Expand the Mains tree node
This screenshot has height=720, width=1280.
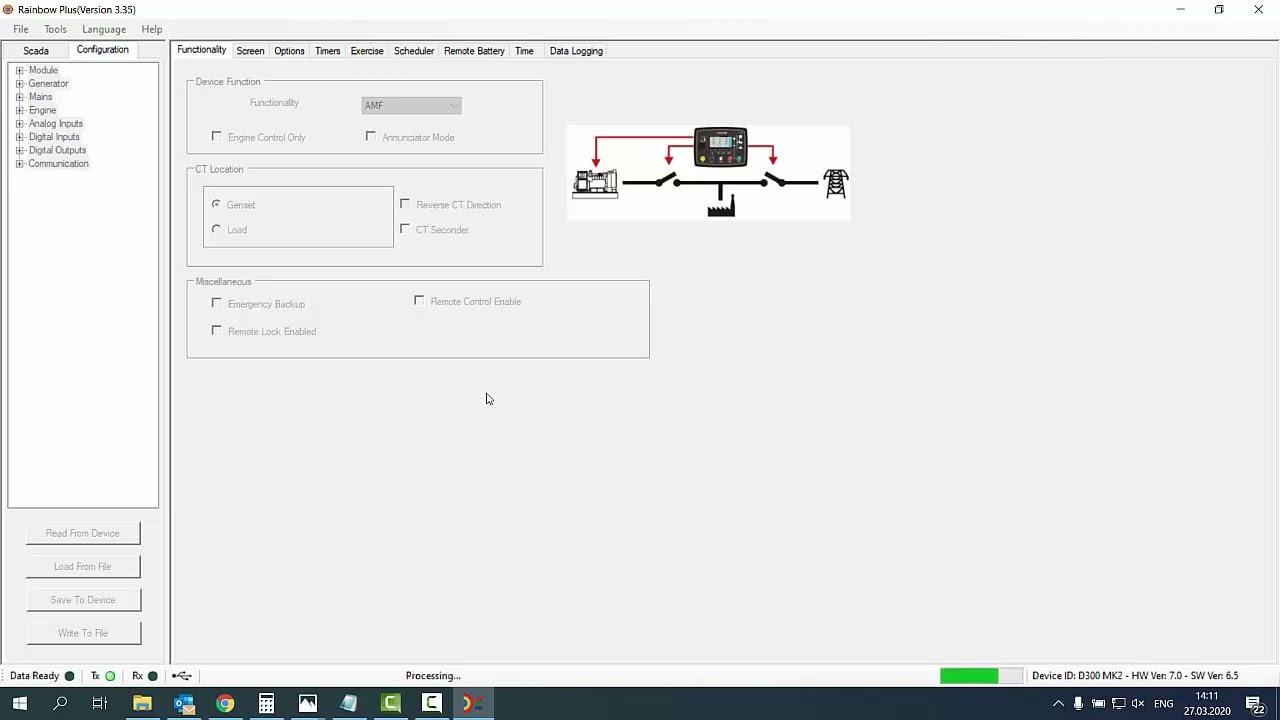tap(19, 97)
